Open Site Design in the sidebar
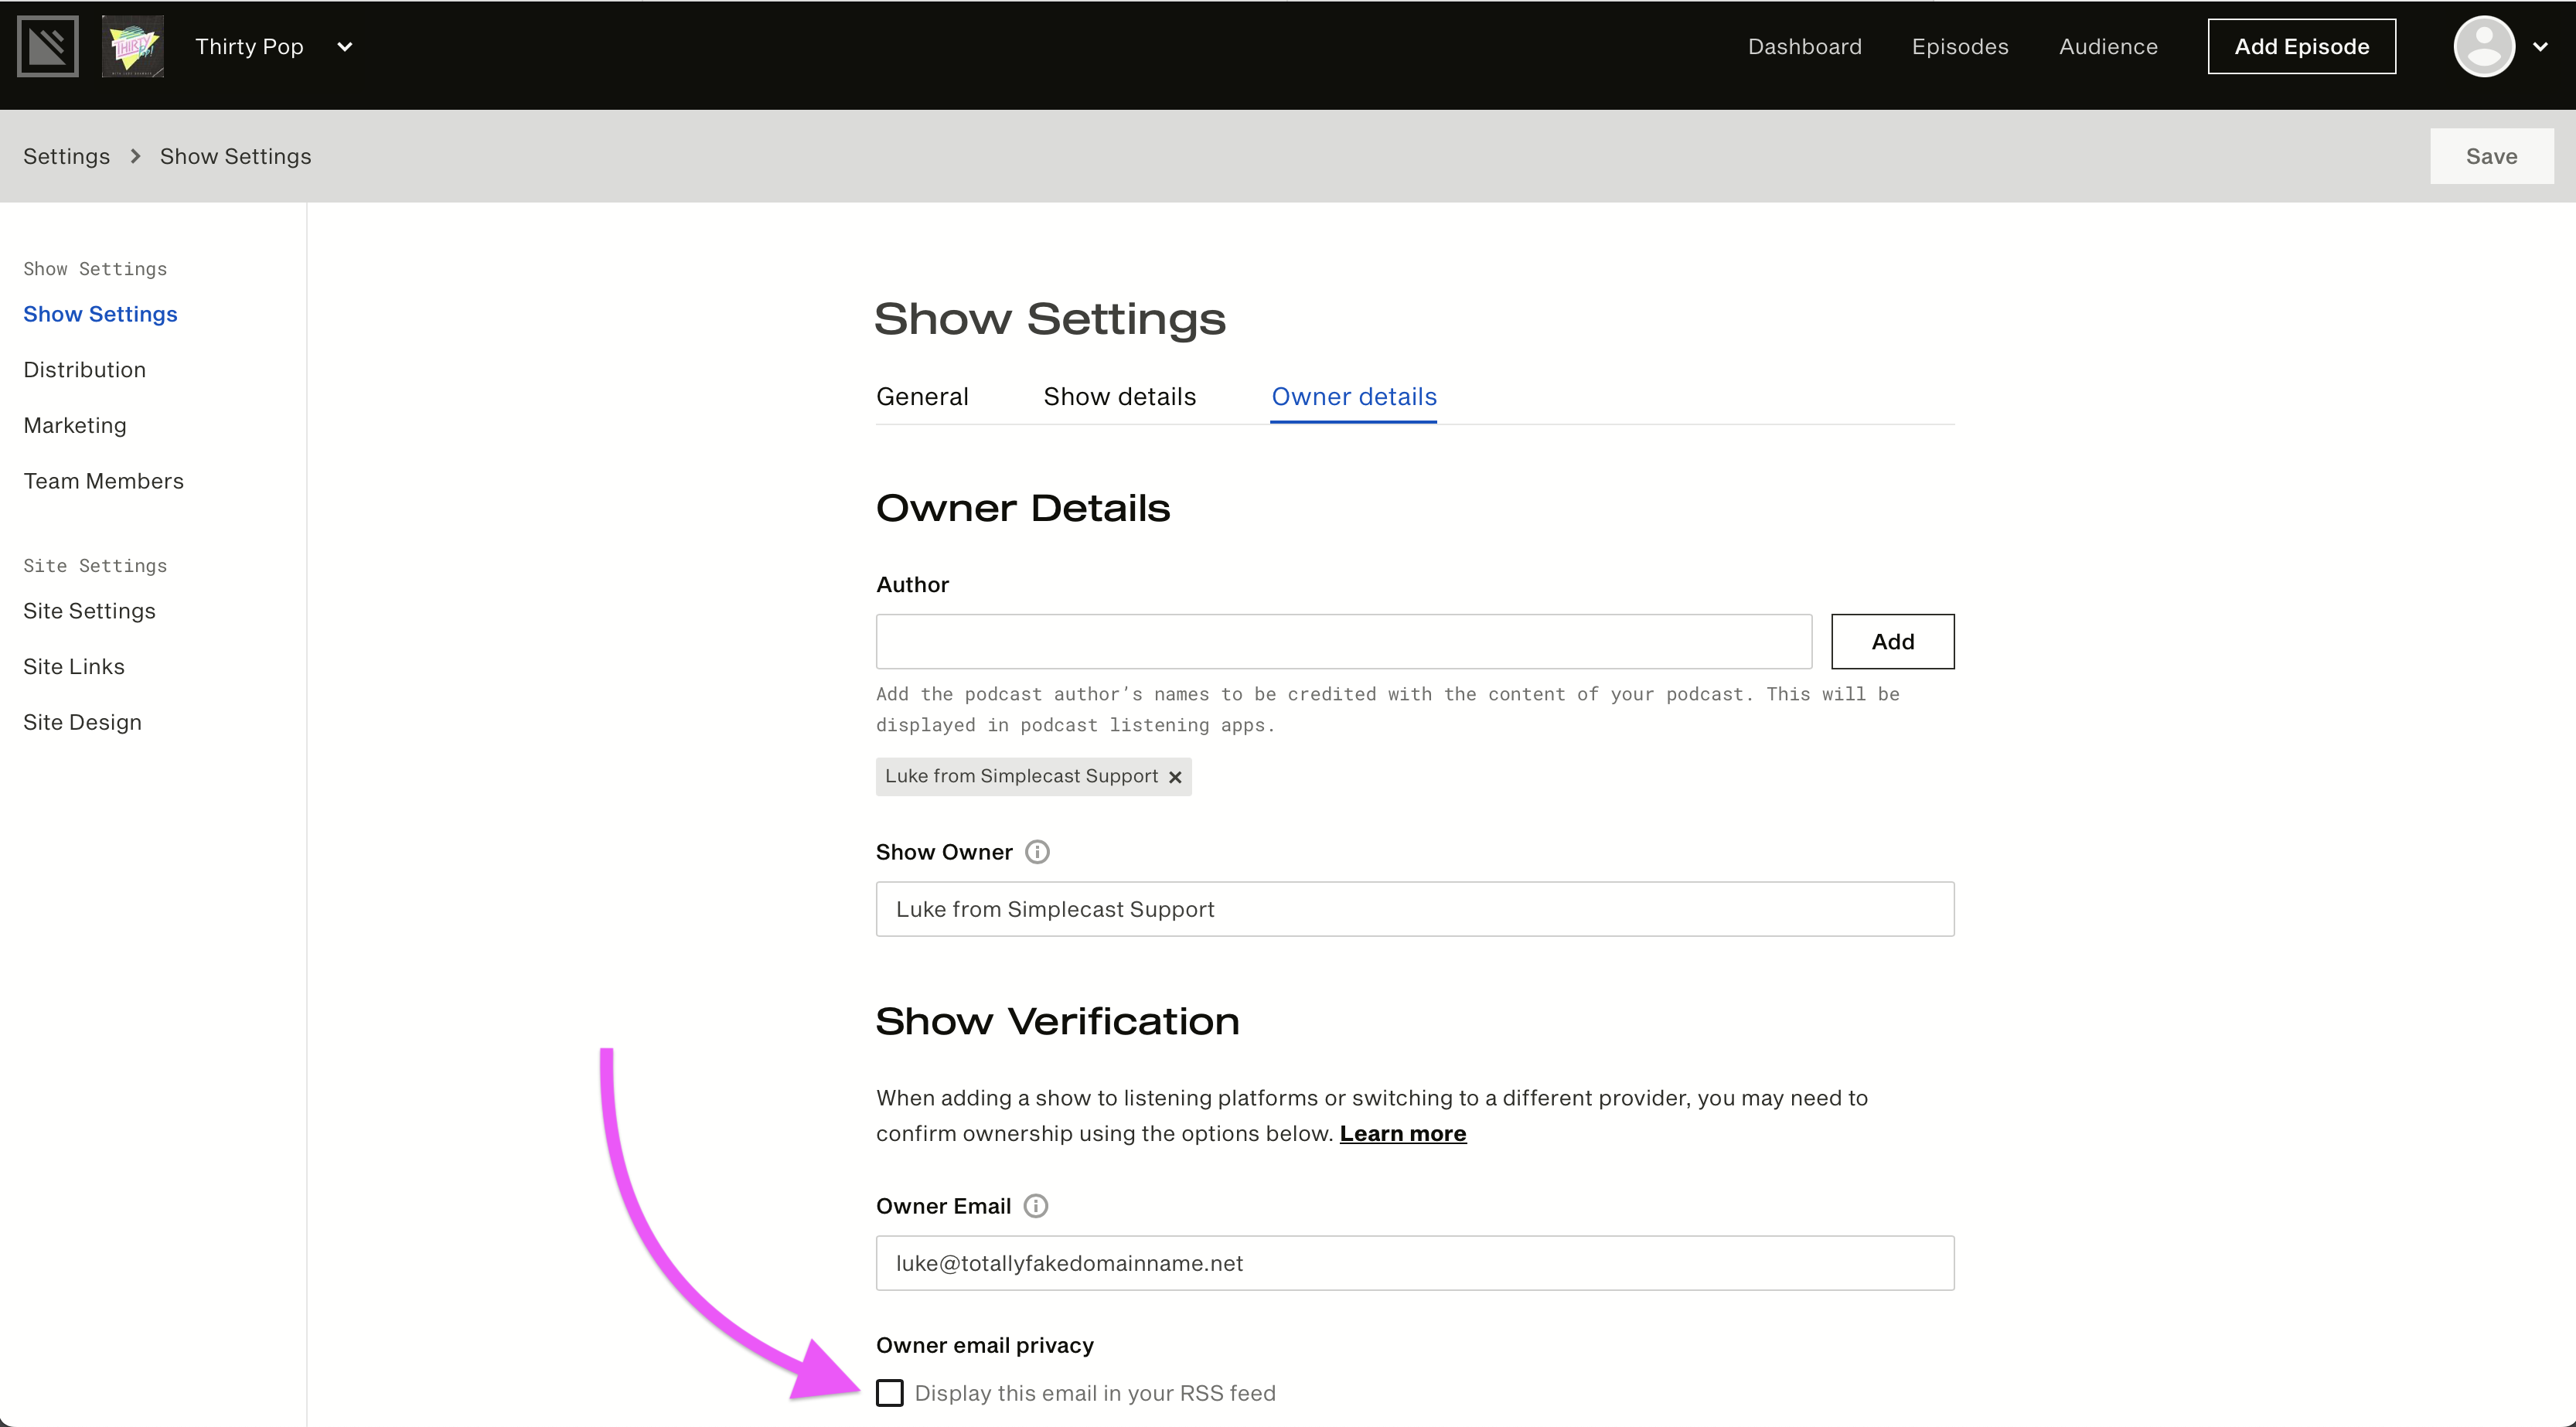Image resolution: width=2576 pixels, height=1427 pixels. 83,722
